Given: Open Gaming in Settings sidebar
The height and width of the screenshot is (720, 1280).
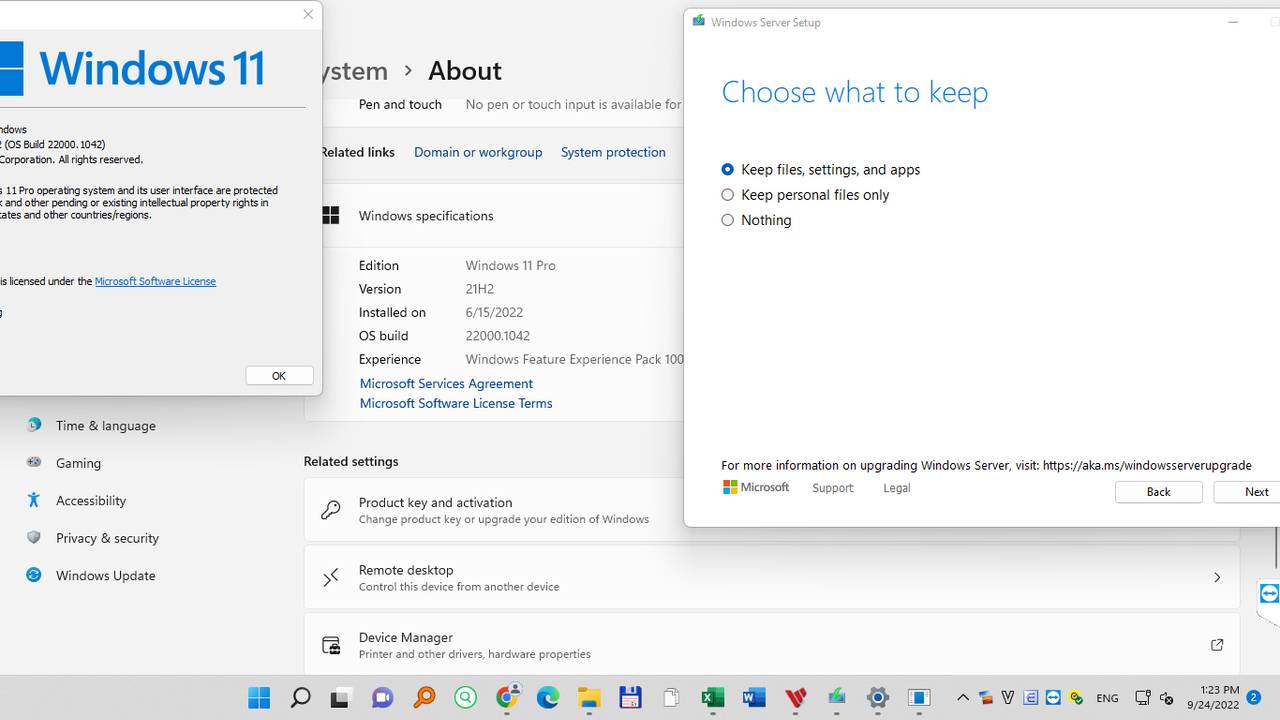Looking at the screenshot, I should point(78,463).
